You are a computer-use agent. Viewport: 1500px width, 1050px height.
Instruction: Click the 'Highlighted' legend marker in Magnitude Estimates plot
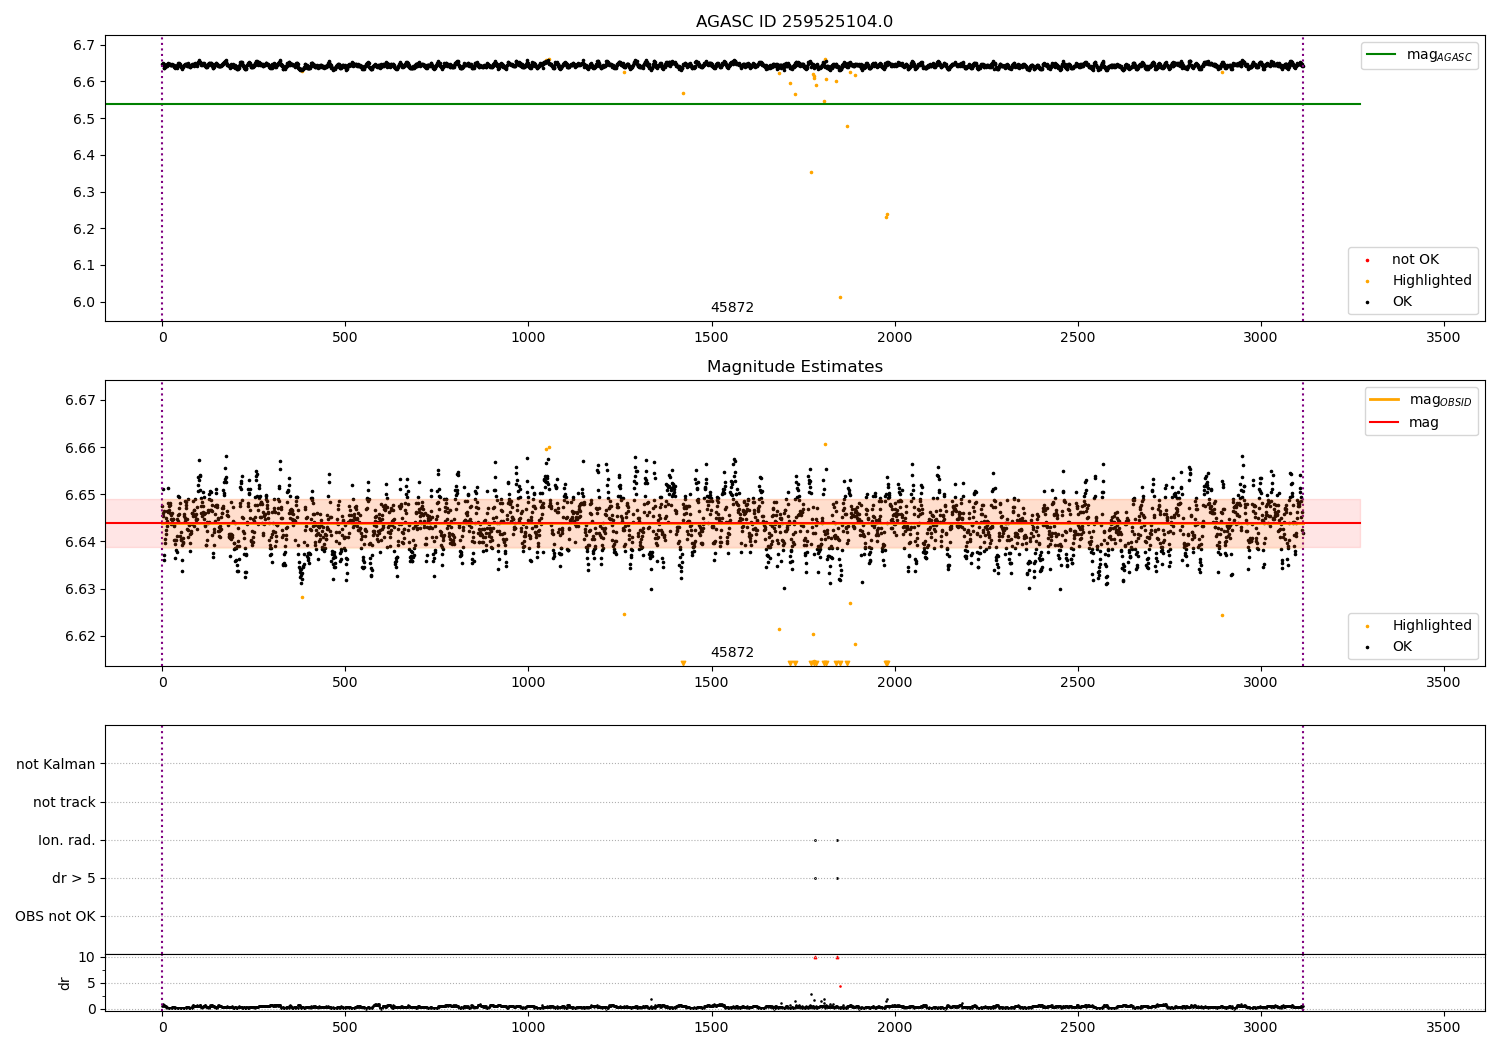pyautogui.click(x=1367, y=626)
